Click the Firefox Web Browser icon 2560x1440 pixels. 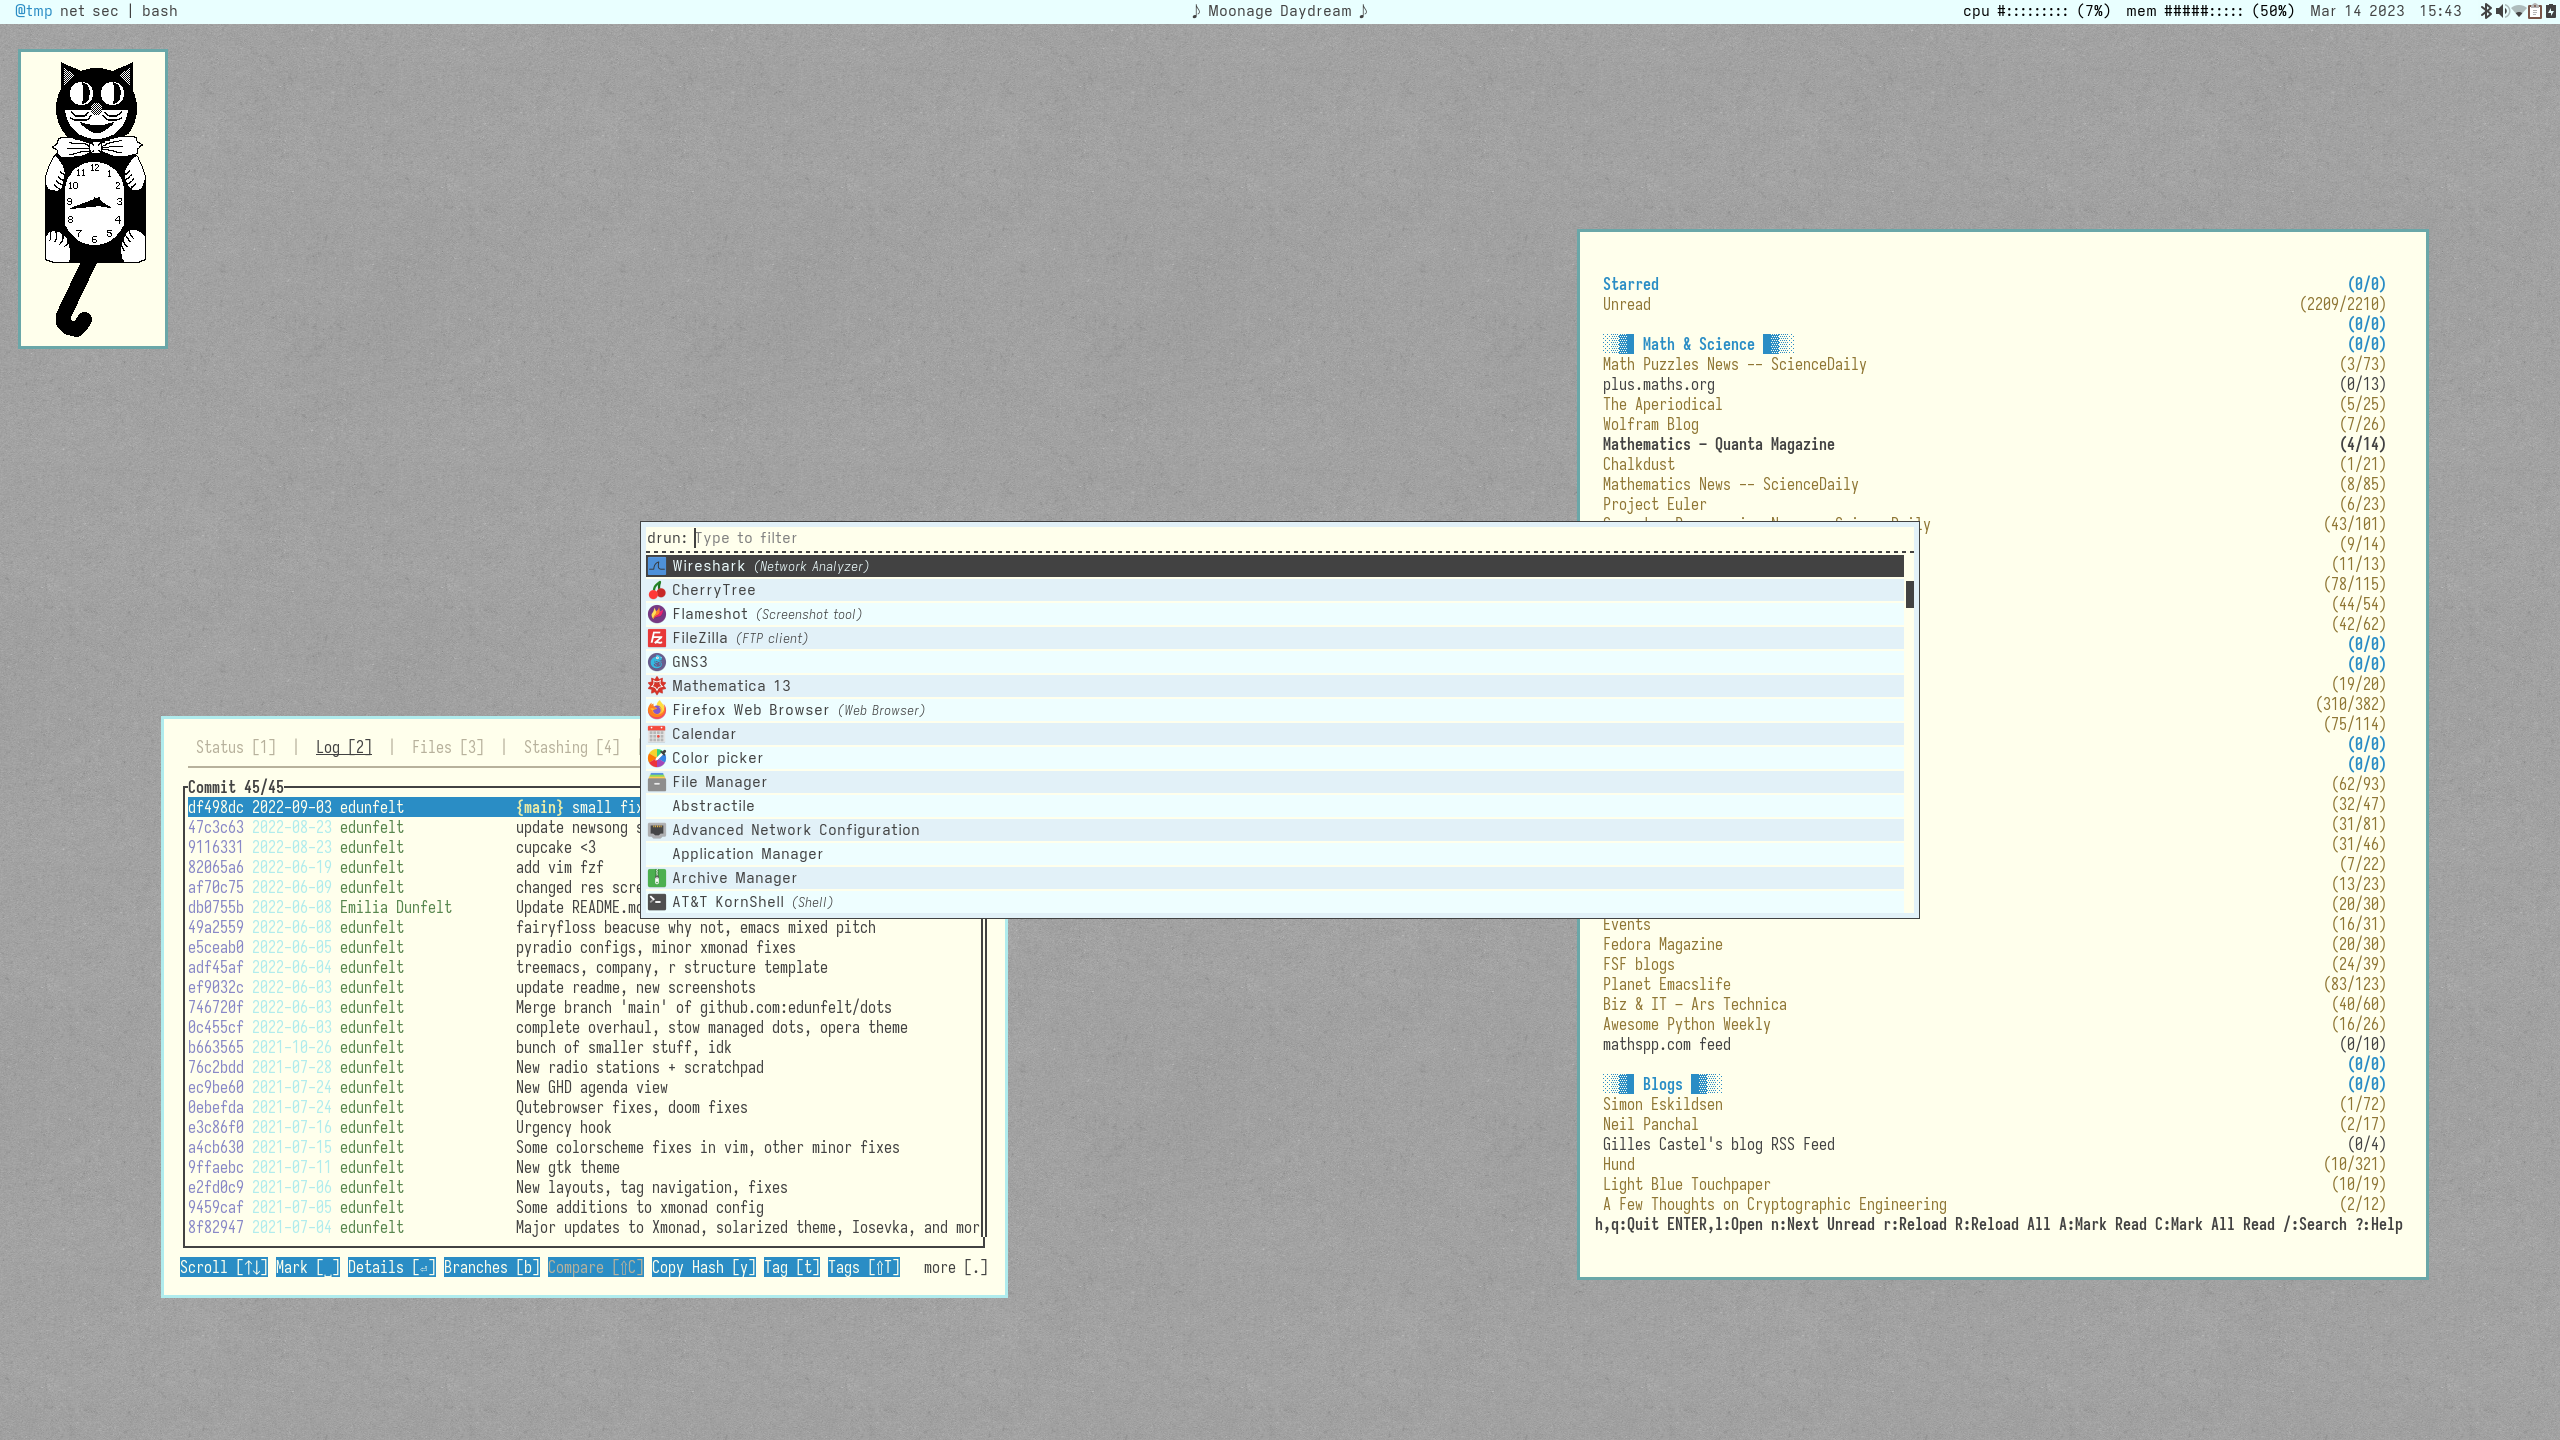[x=657, y=710]
